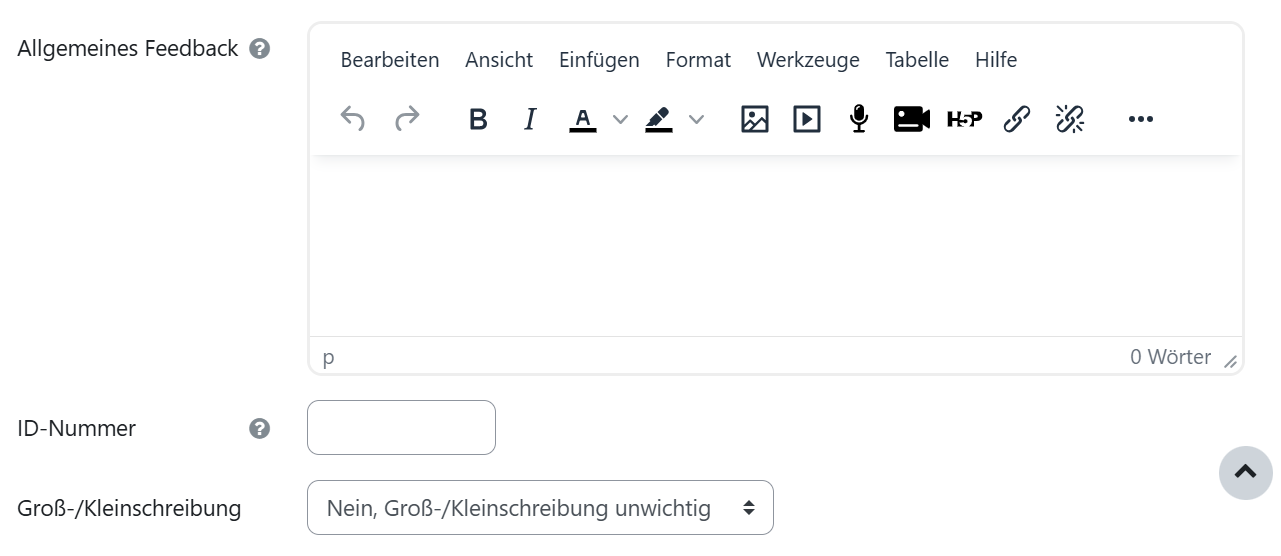Show more toolbar options via the ellipsis
Viewport: 1281px width, 556px height.
pos(1141,119)
